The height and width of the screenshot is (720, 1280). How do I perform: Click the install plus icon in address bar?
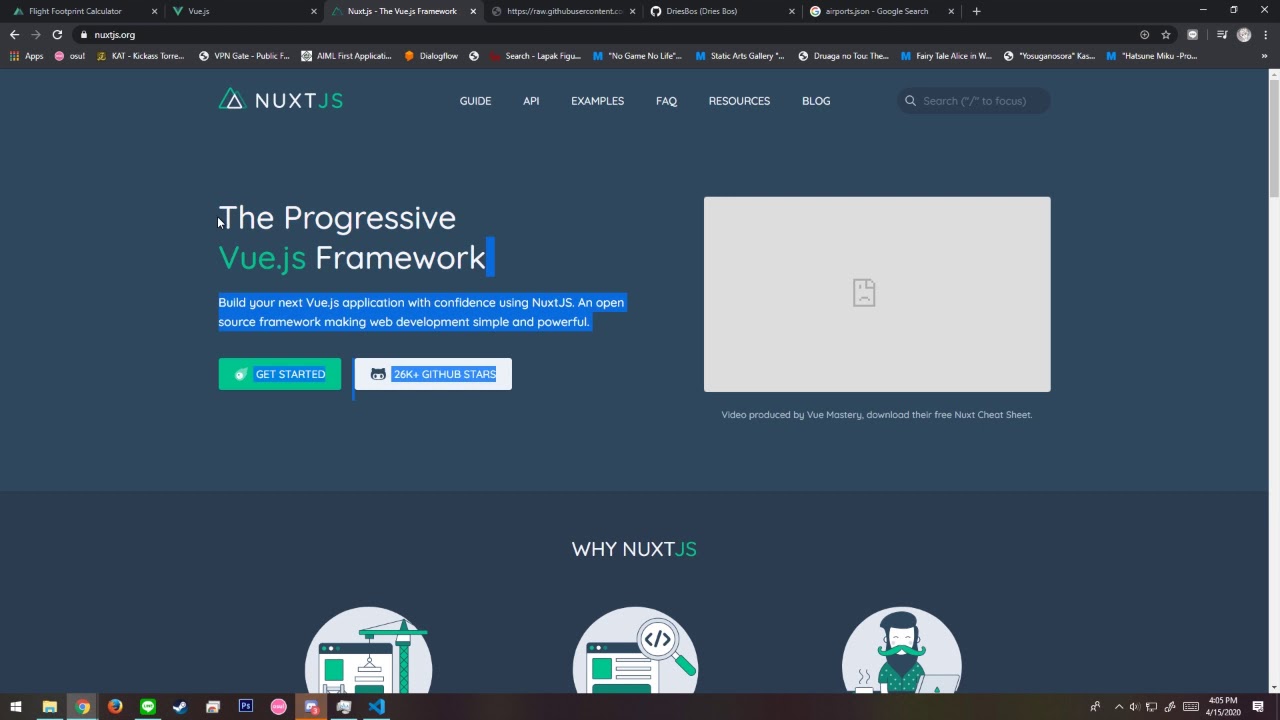[1145, 34]
